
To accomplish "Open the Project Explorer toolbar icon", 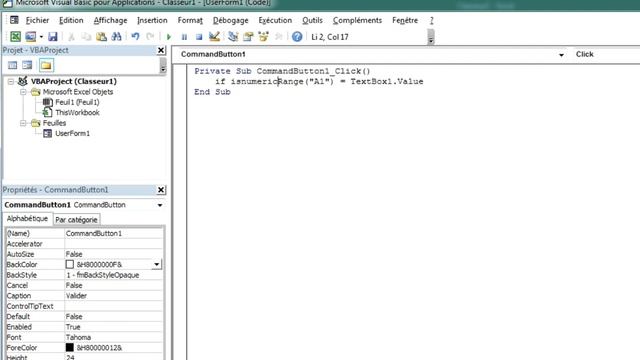I will point(233,37).
